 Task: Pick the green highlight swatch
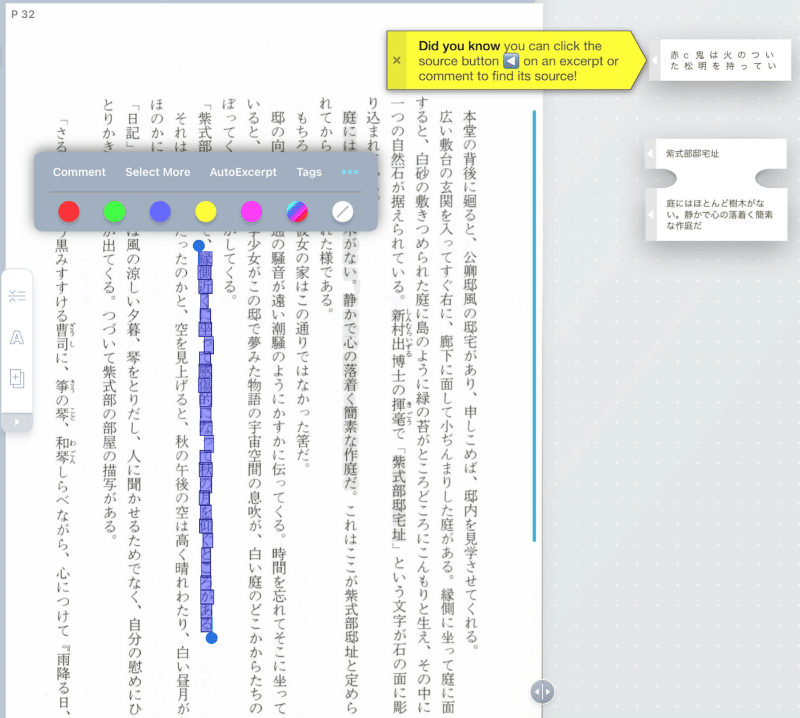114,211
